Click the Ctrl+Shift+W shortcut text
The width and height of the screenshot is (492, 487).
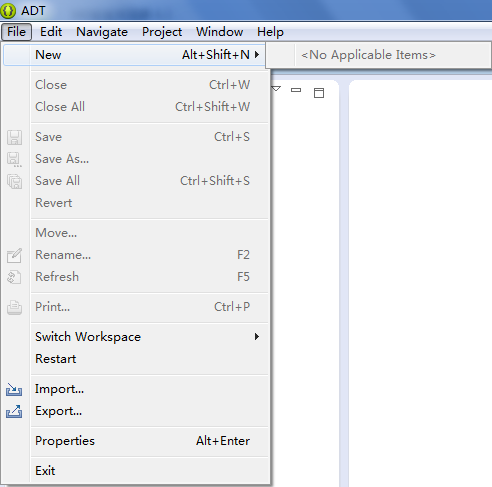(212, 107)
